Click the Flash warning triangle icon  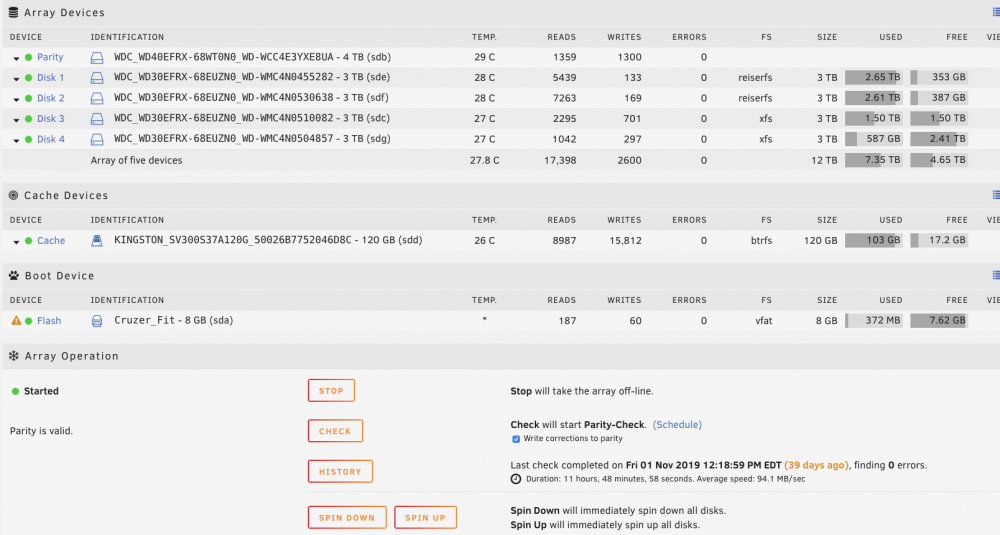coord(16,320)
